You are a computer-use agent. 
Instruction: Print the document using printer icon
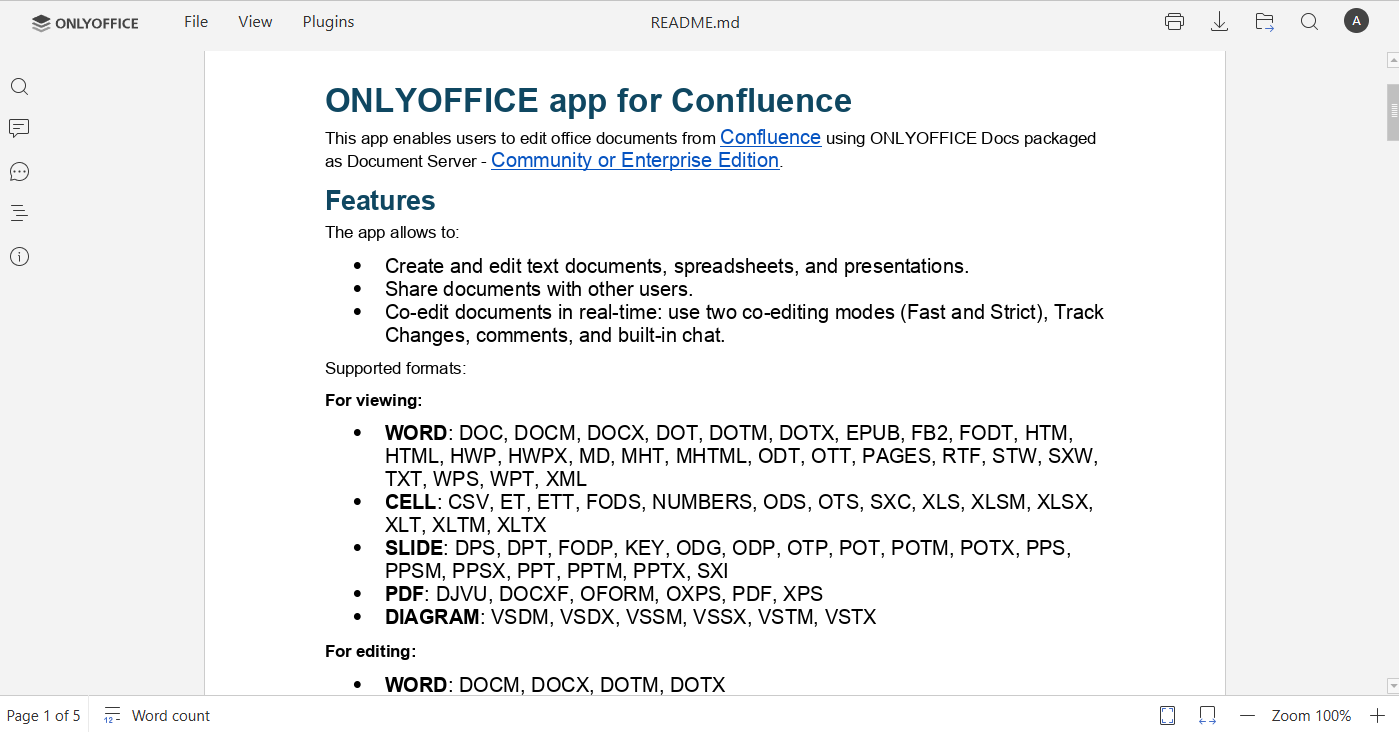pos(1174,22)
